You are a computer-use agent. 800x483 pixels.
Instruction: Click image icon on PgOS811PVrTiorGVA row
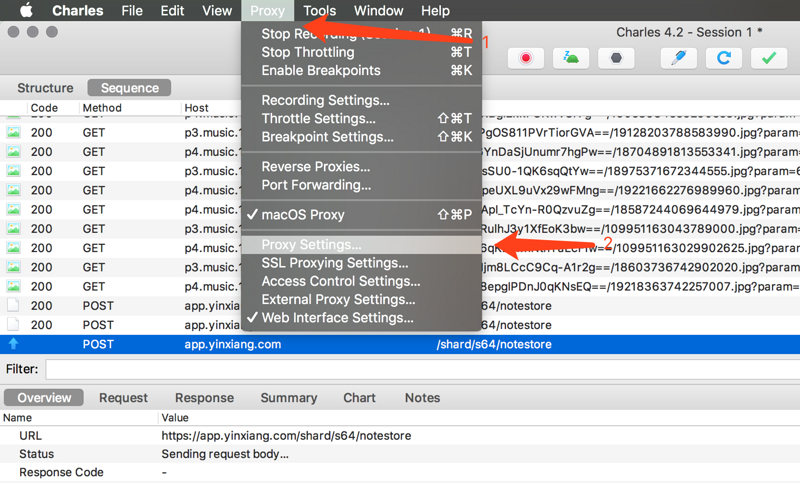coord(13,133)
